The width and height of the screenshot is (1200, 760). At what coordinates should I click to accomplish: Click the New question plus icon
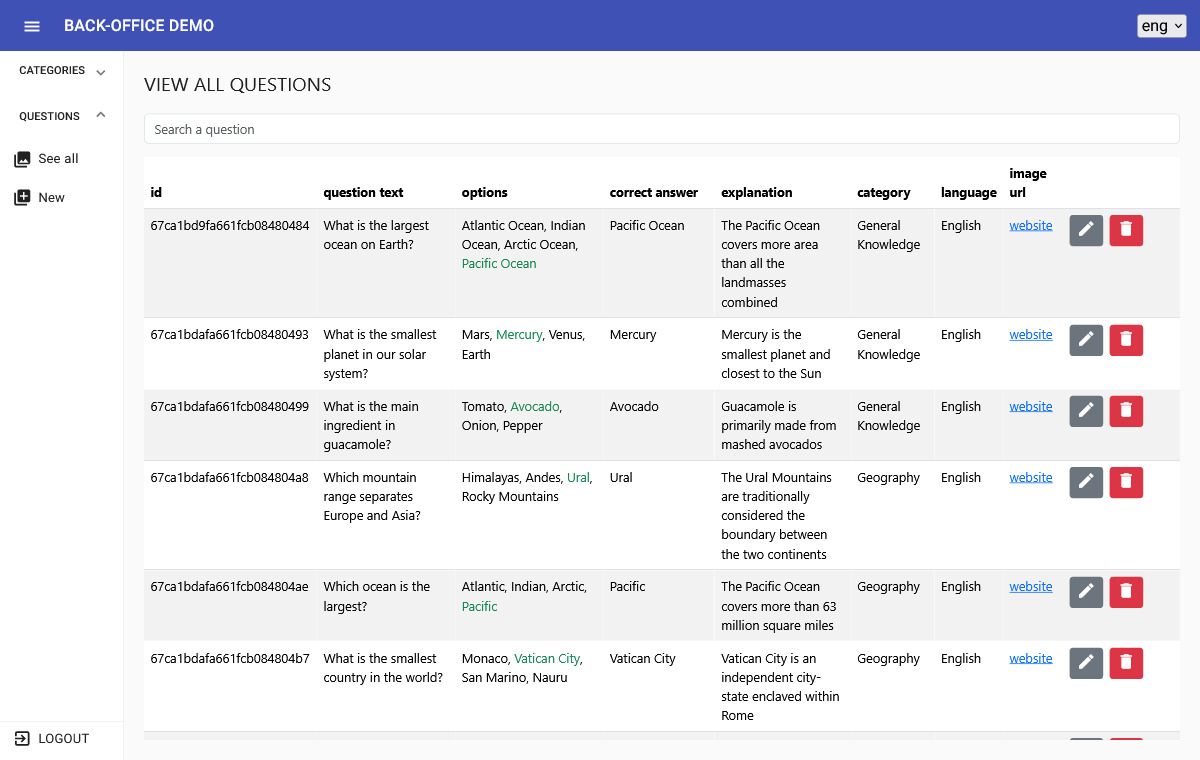(22, 198)
